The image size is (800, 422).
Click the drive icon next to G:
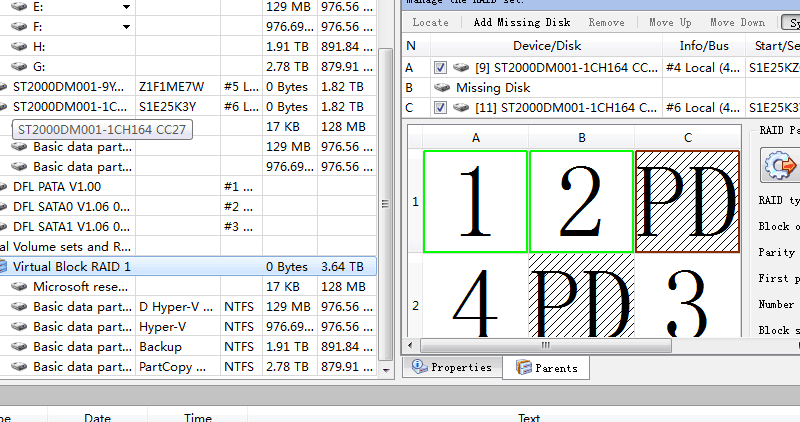point(20,67)
